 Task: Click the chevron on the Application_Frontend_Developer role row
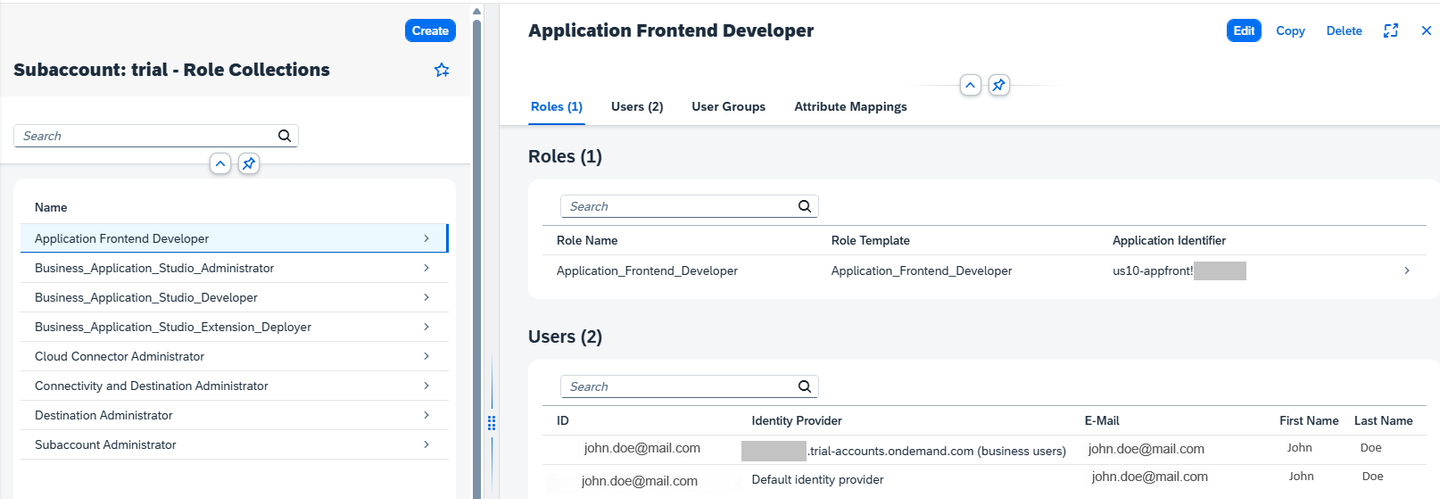pos(1407,270)
